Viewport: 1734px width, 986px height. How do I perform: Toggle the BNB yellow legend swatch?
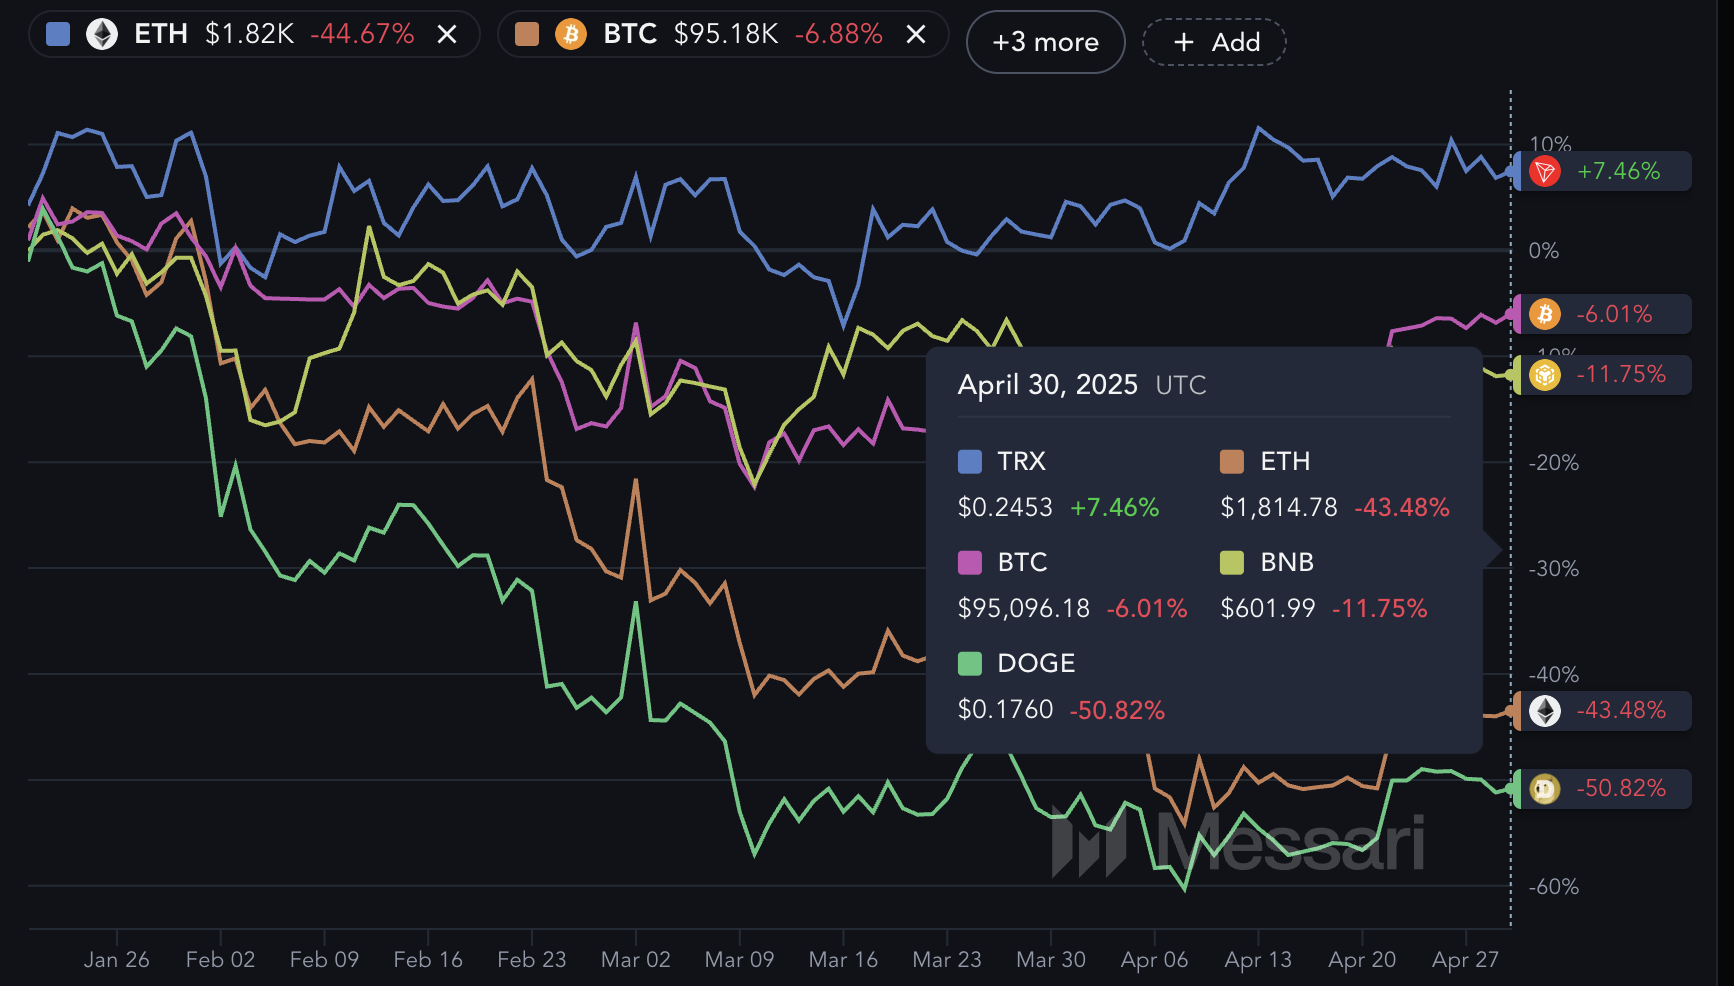(1232, 562)
